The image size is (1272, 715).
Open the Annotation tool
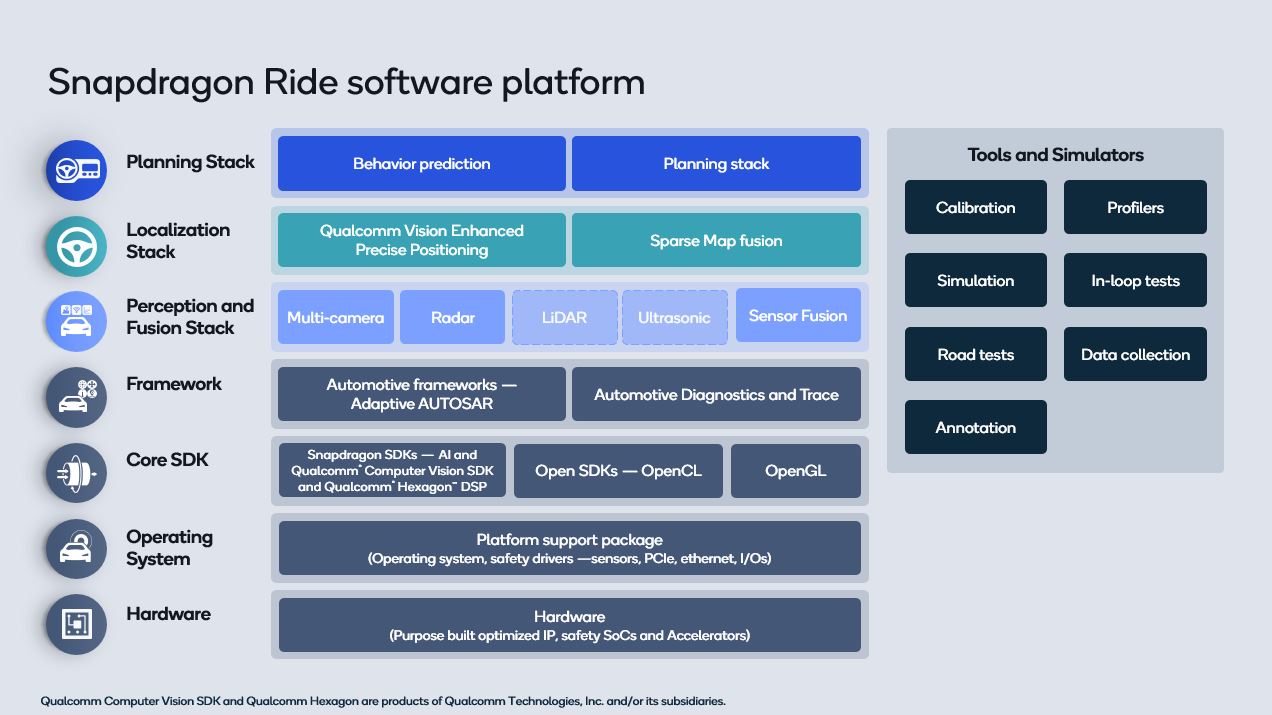(975, 427)
